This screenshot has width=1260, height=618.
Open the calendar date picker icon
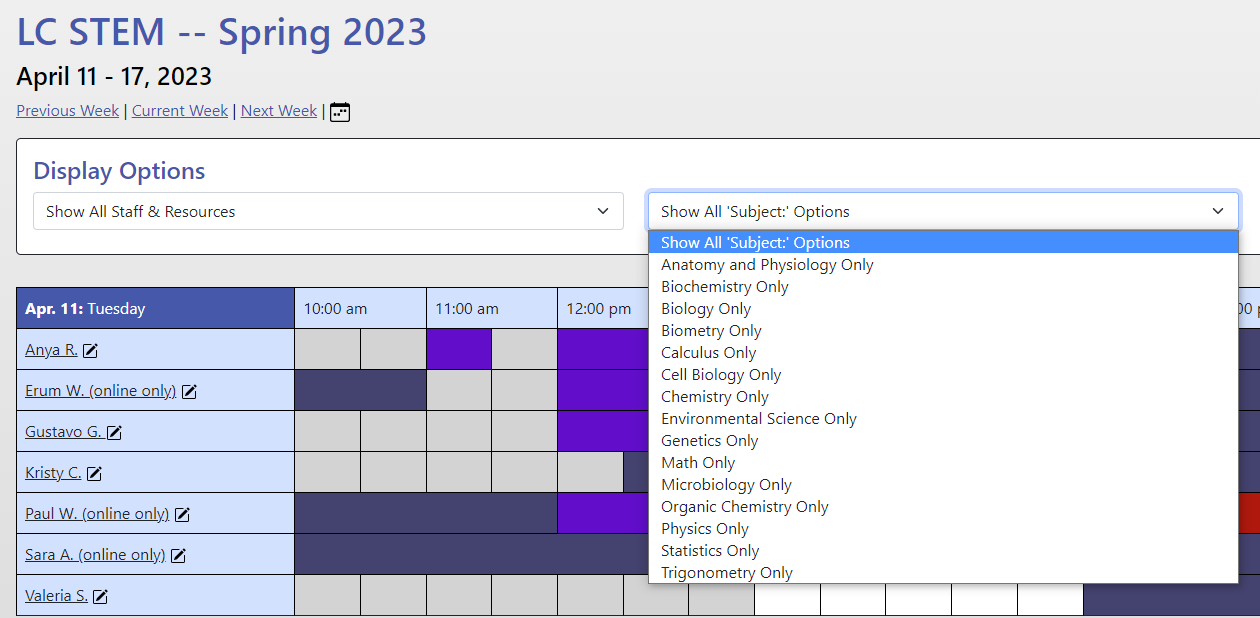(339, 111)
